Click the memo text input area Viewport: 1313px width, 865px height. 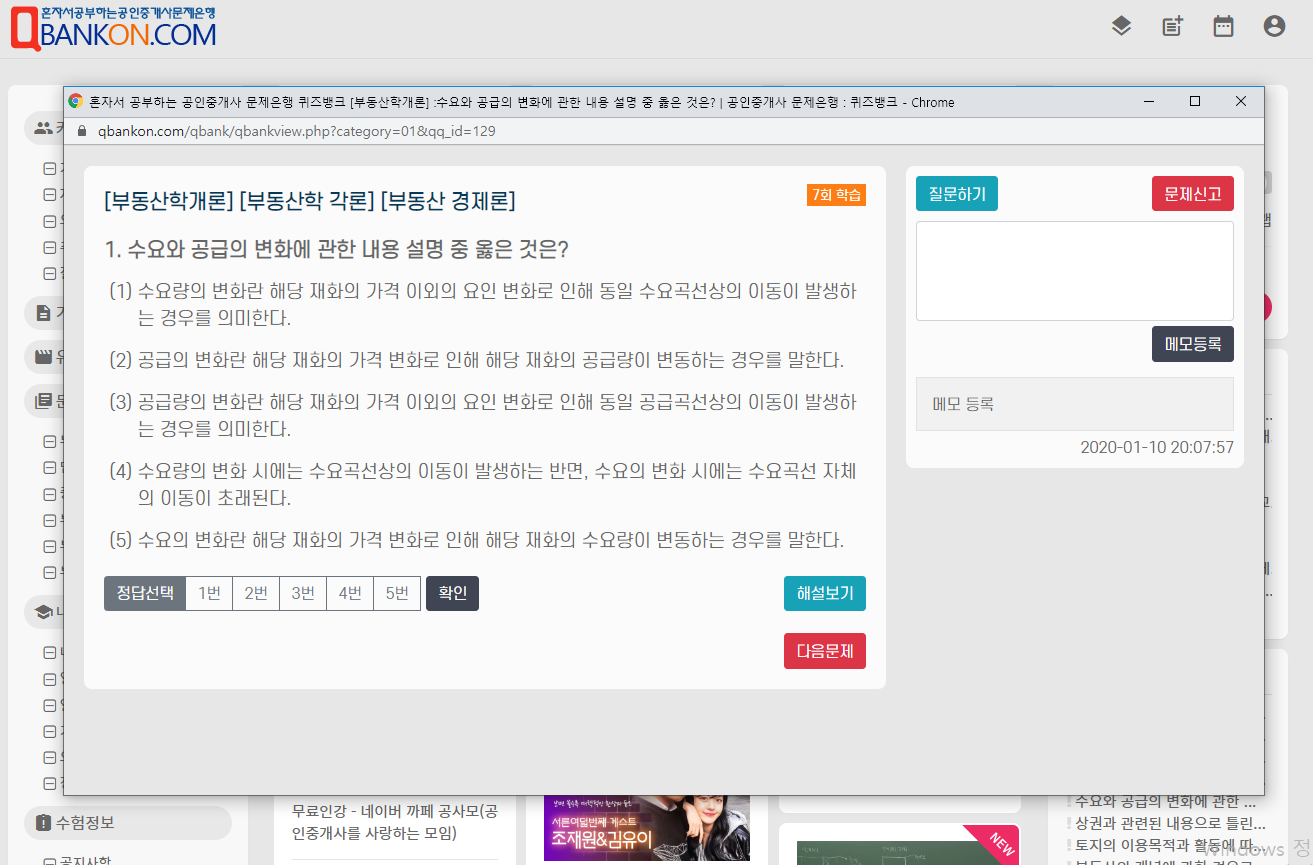[1074, 271]
